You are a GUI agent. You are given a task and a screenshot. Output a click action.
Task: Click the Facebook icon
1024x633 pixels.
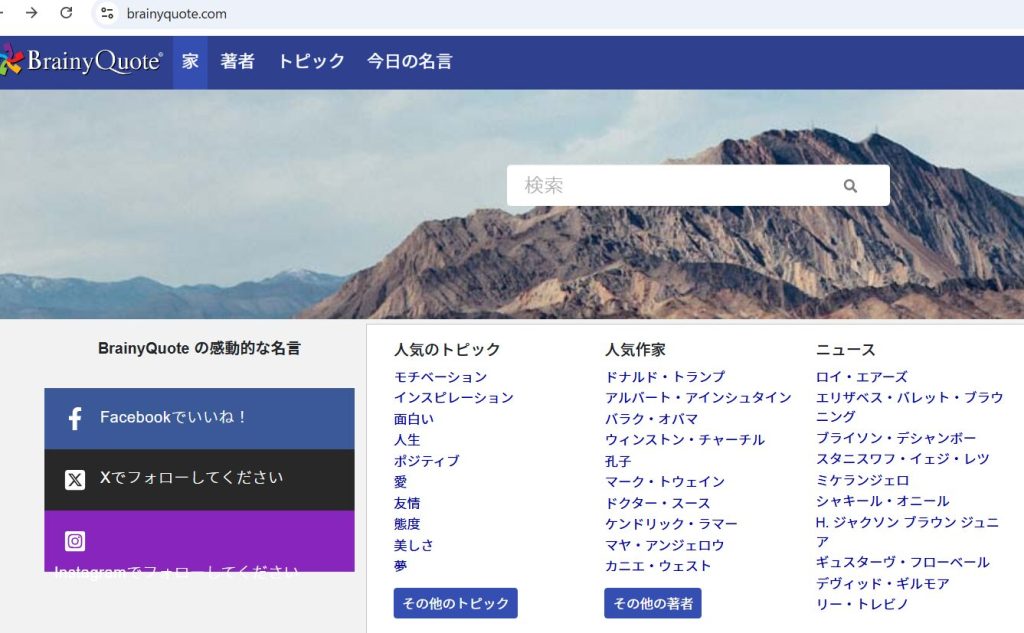coord(75,418)
